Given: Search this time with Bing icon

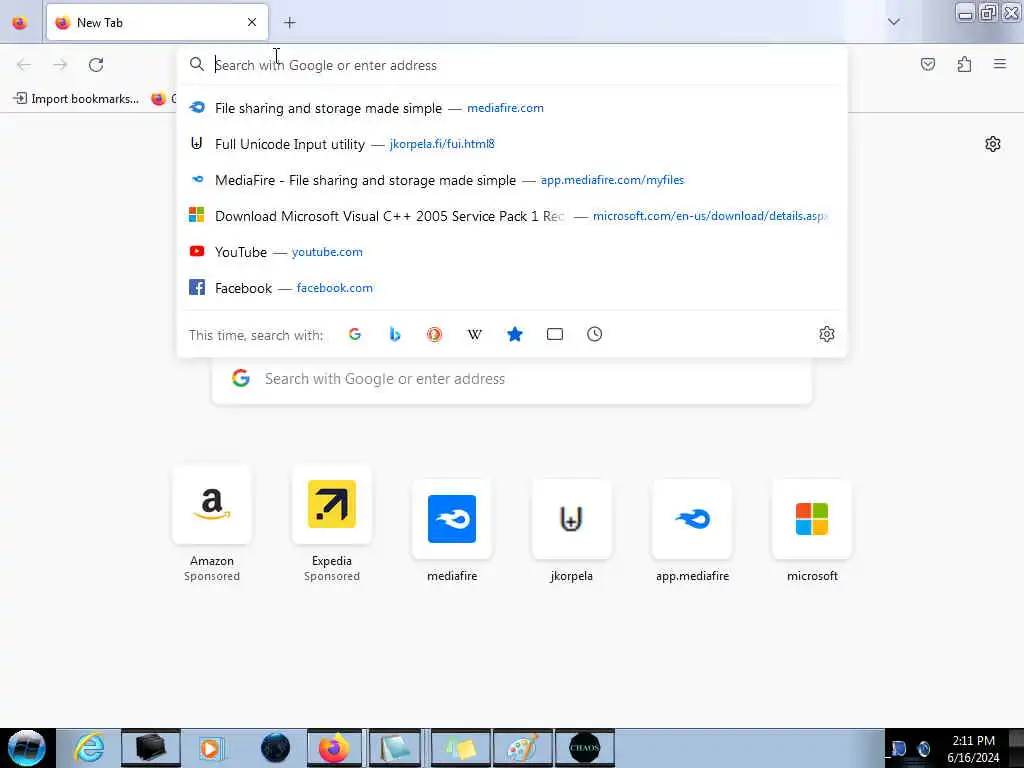Looking at the screenshot, I should pyautogui.click(x=394, y=334).
